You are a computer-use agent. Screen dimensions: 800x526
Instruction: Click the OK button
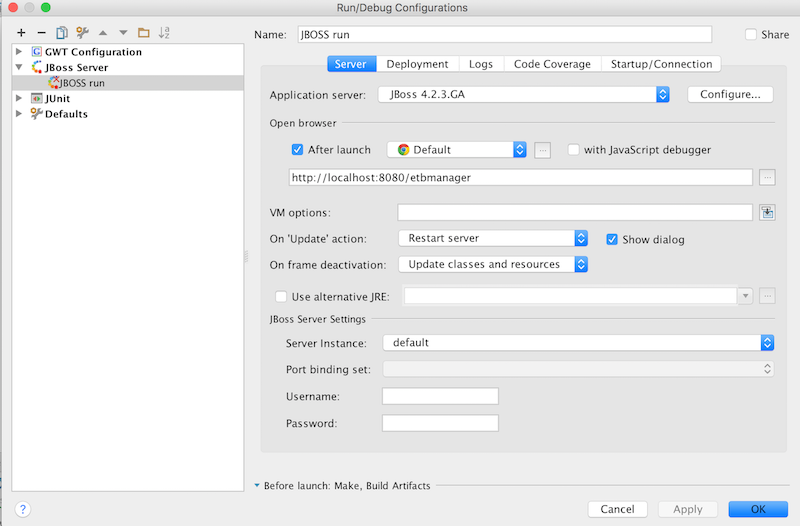pyautogui.click(x=758, y=509)
